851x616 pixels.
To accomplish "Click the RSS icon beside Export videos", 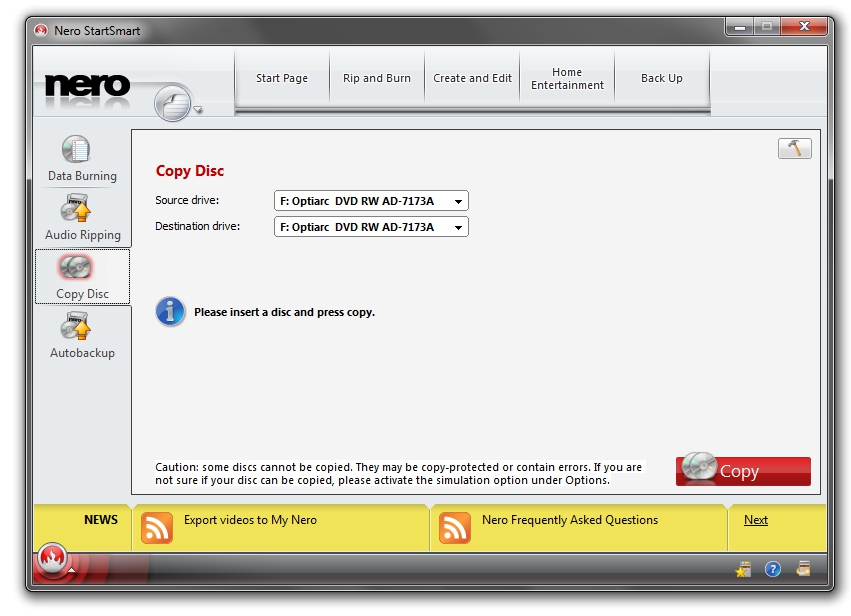I will click(x=157, y=528).
